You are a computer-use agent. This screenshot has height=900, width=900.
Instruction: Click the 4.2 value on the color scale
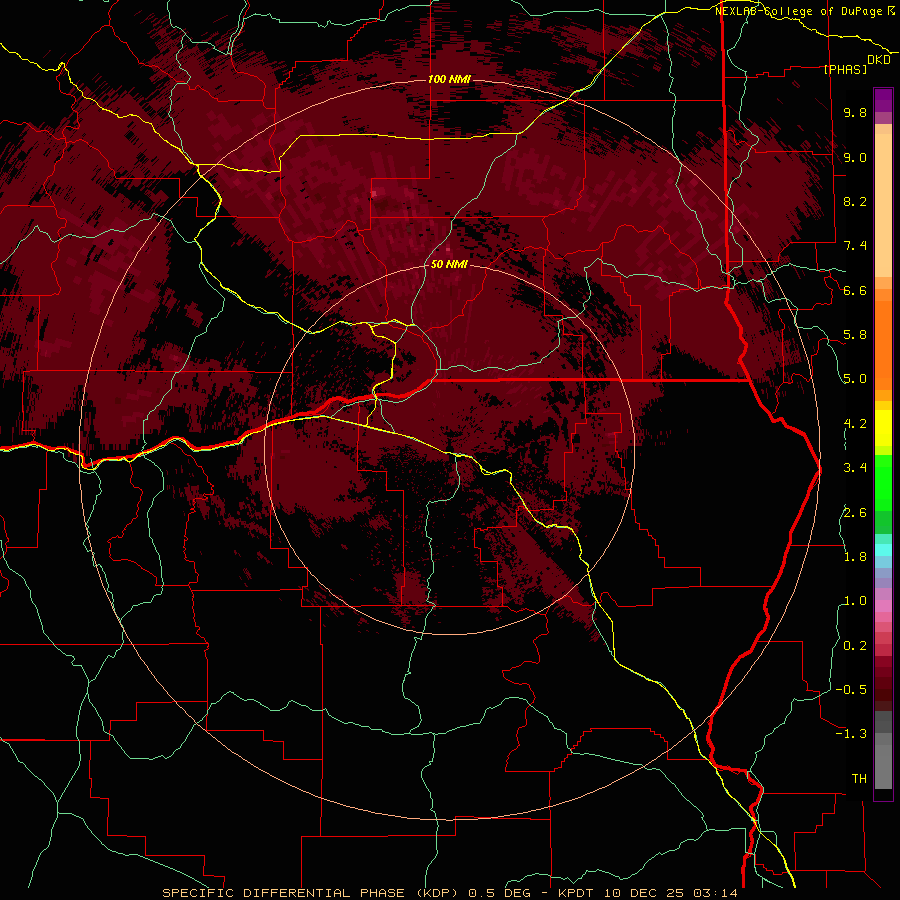(x=855, y=424)
